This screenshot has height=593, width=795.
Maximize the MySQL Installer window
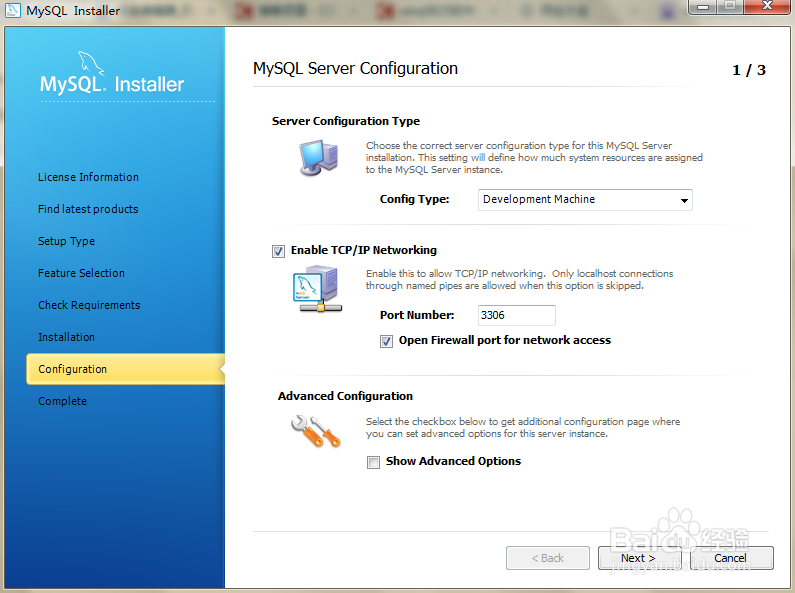(730, 7)
